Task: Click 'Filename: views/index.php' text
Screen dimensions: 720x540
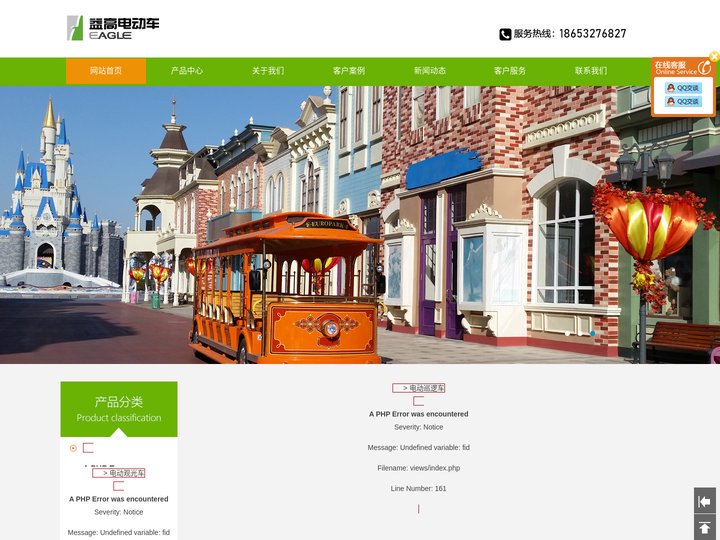Action: pos(419,468)
